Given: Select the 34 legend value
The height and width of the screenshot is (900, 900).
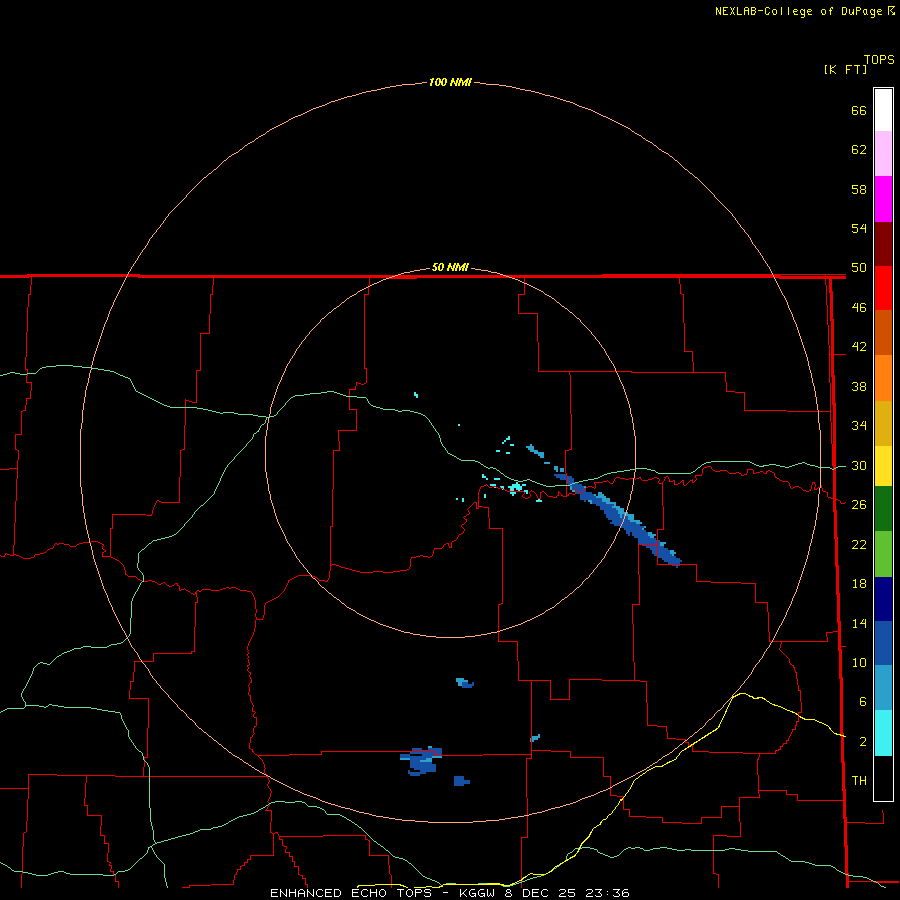Looking at the screenshot, I should pyautogui.click(x=859, y=425).
